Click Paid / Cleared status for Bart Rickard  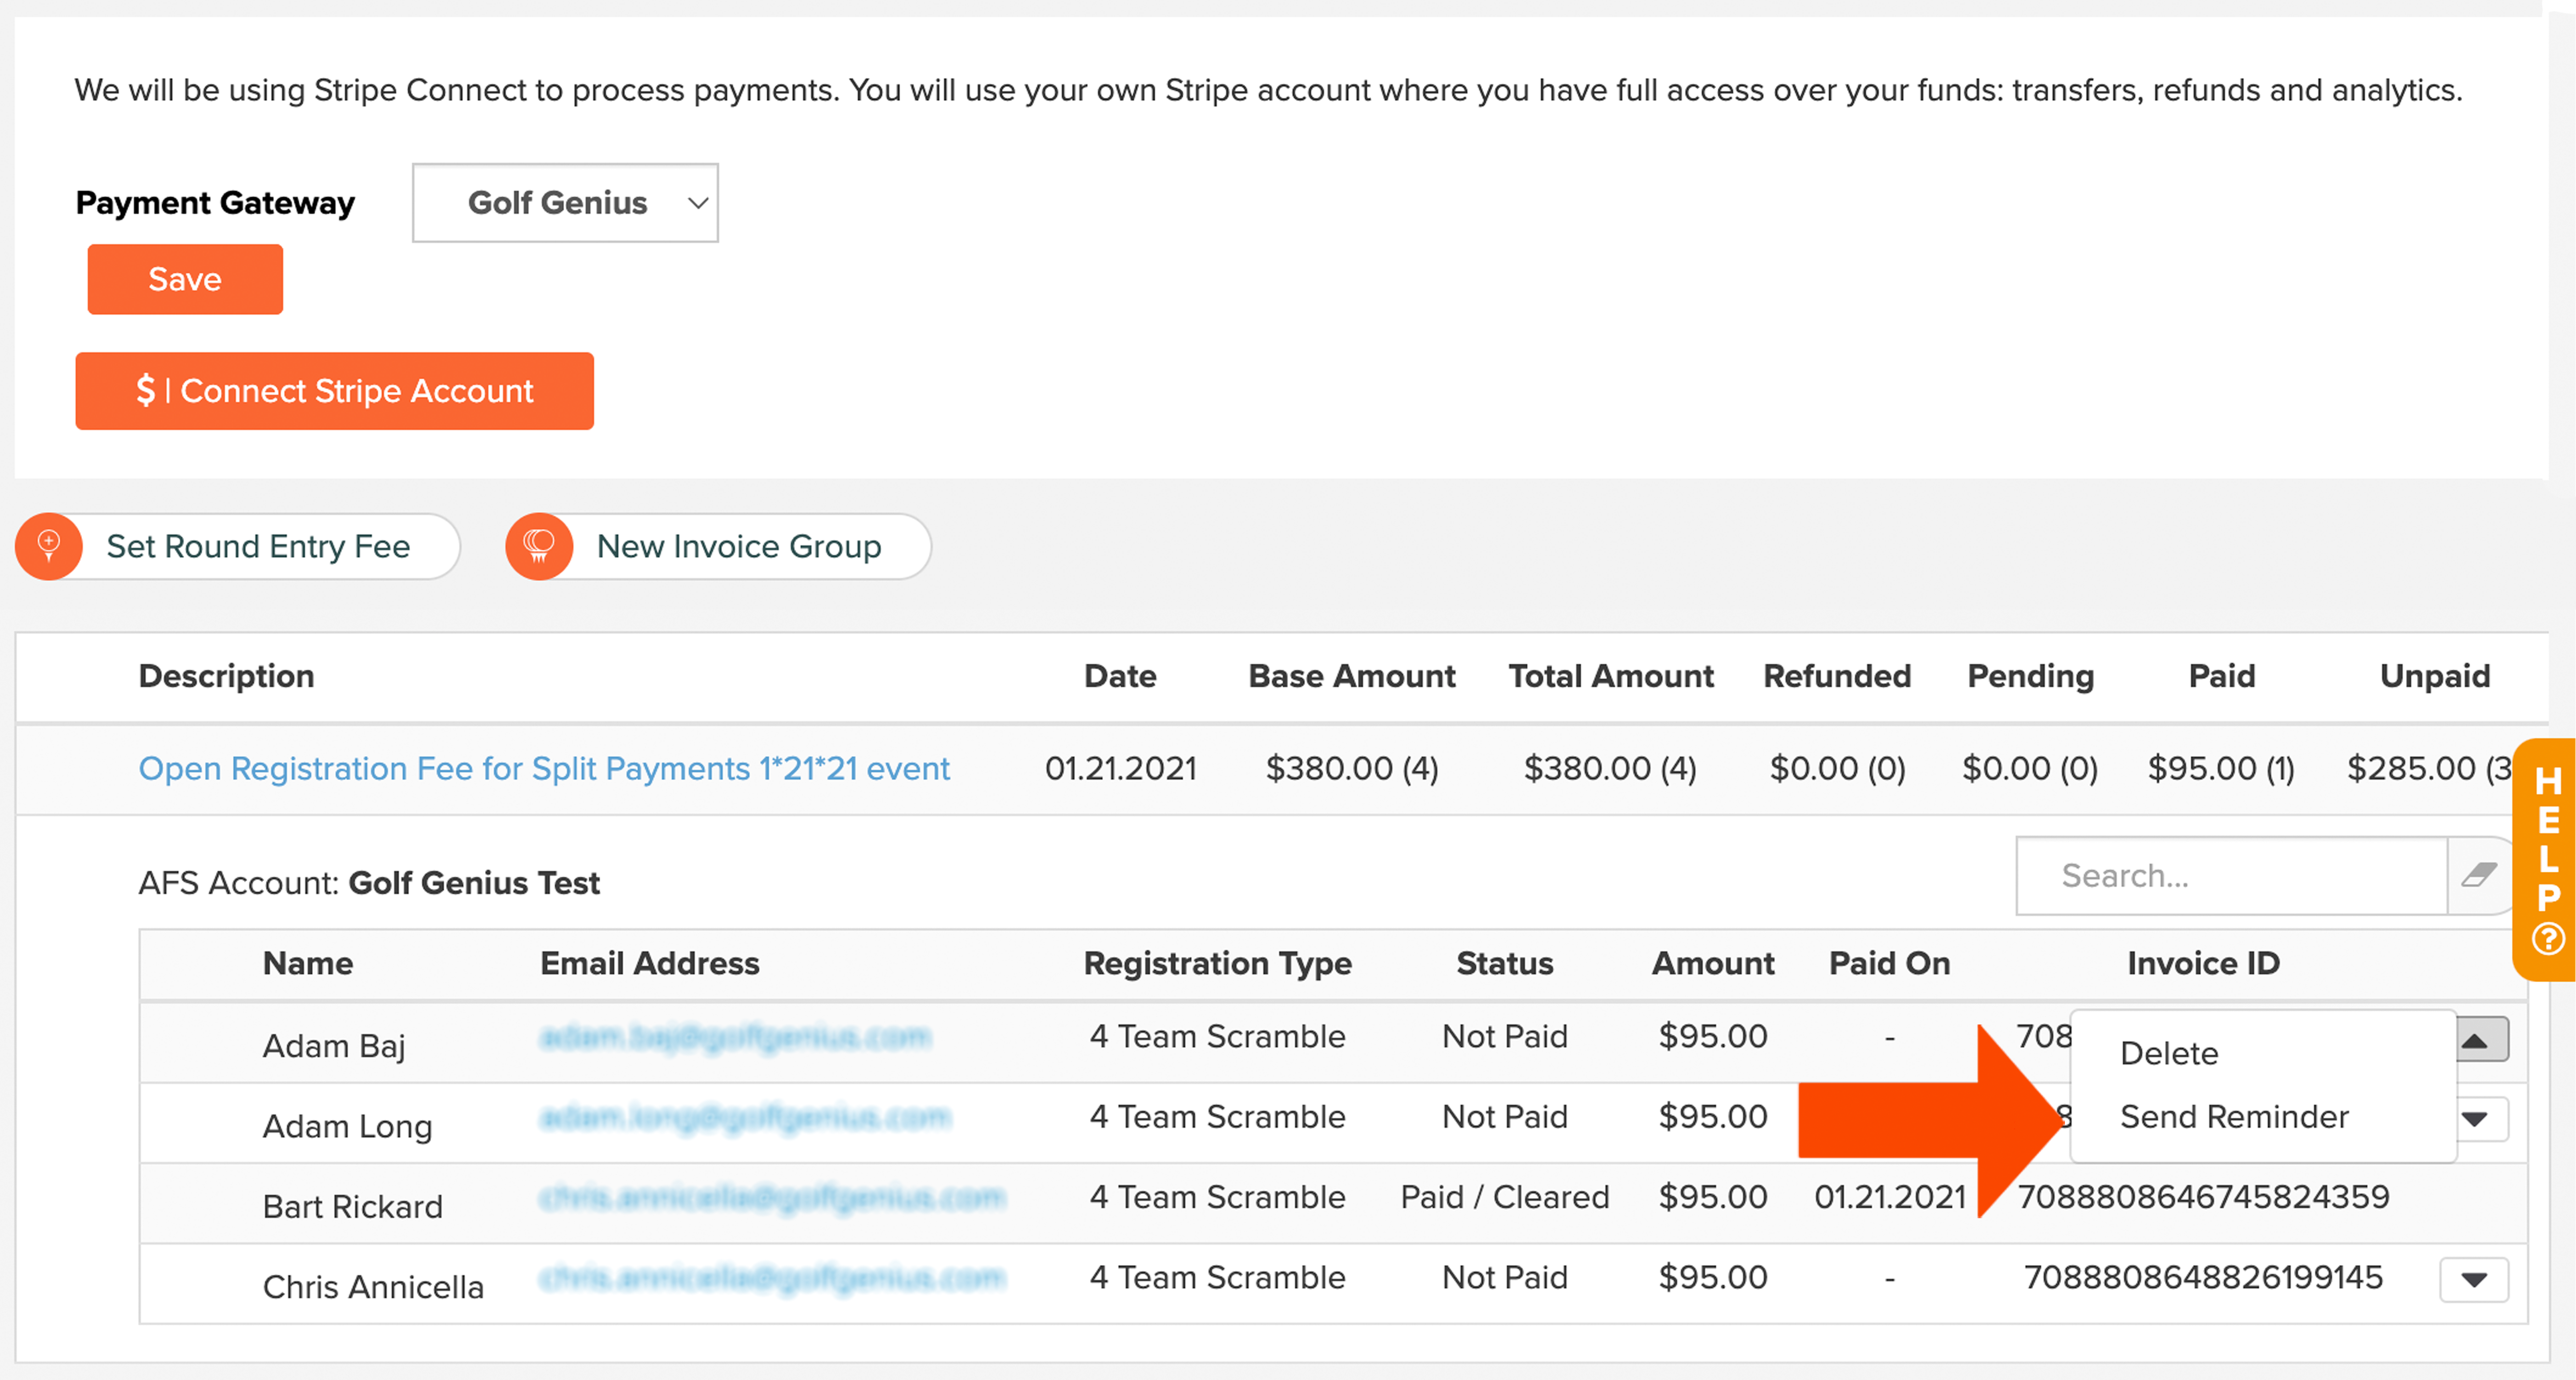(x=1504, y=1197)
